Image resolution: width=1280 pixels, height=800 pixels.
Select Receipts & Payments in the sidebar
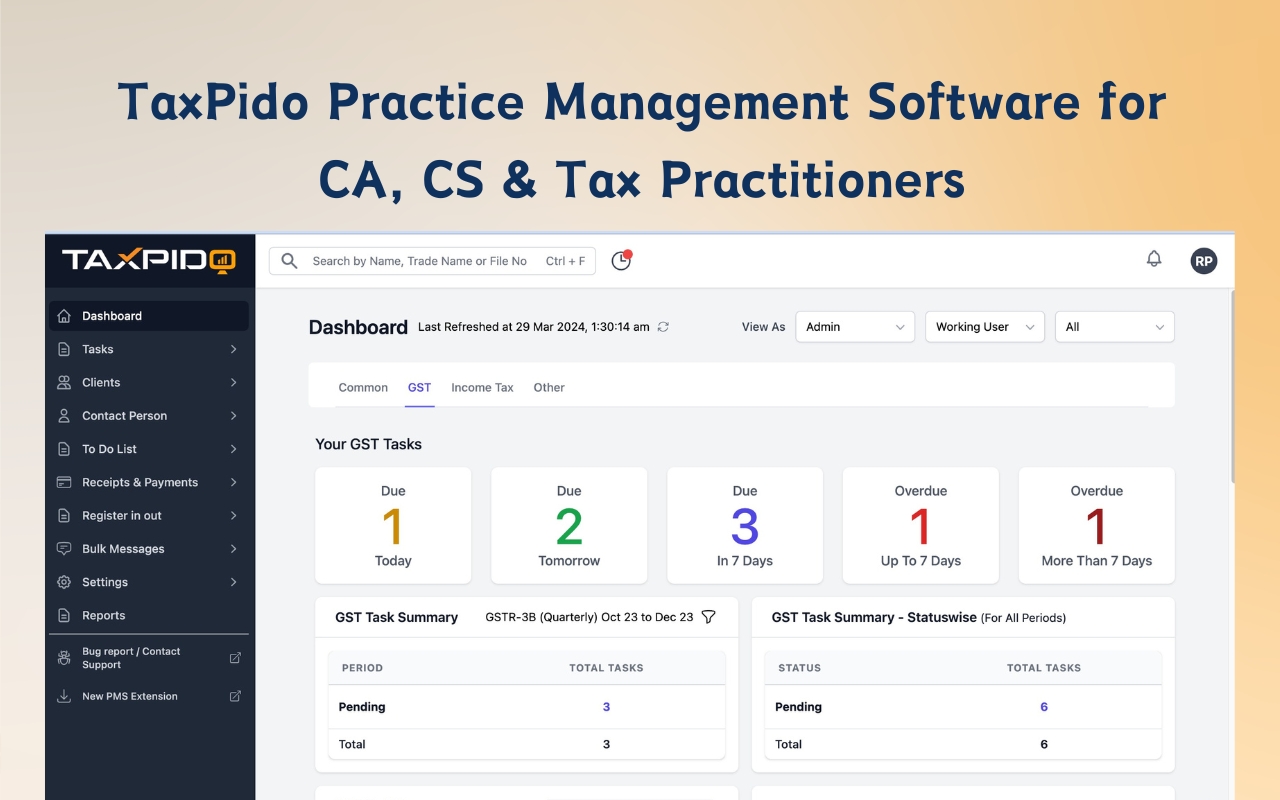click(x=140, y=482)
